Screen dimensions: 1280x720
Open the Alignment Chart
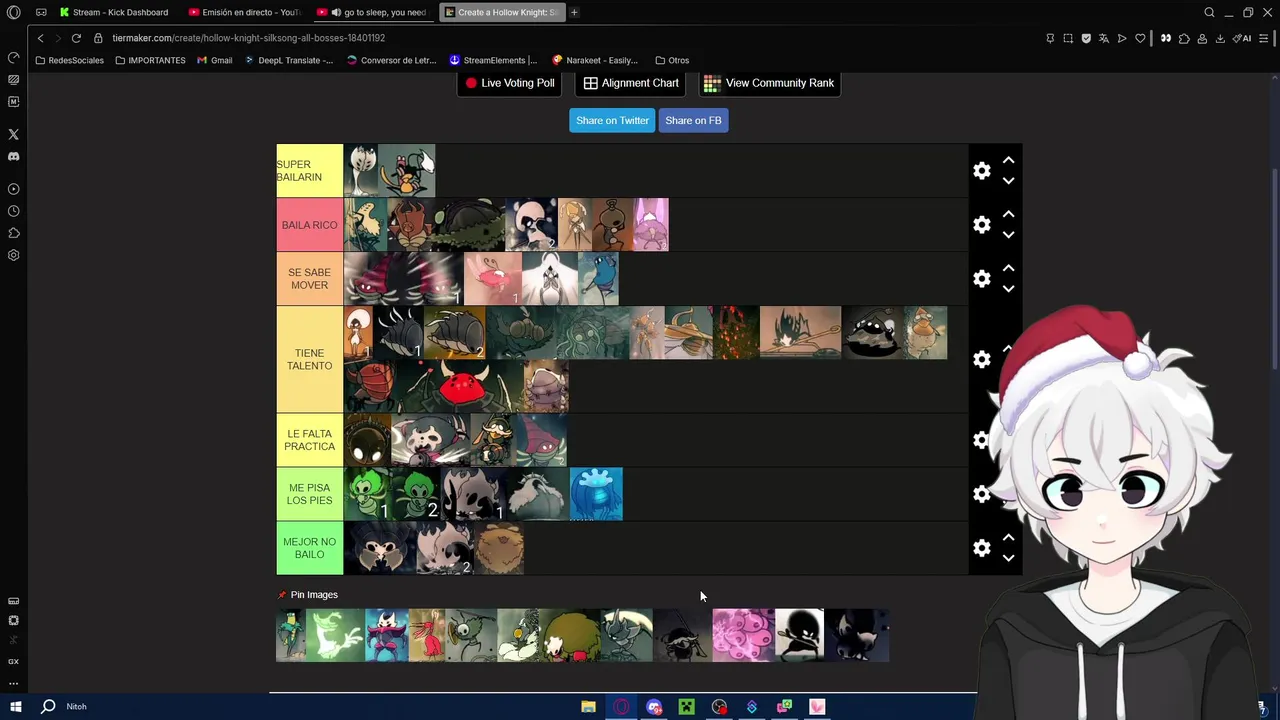tap(631, 83)
